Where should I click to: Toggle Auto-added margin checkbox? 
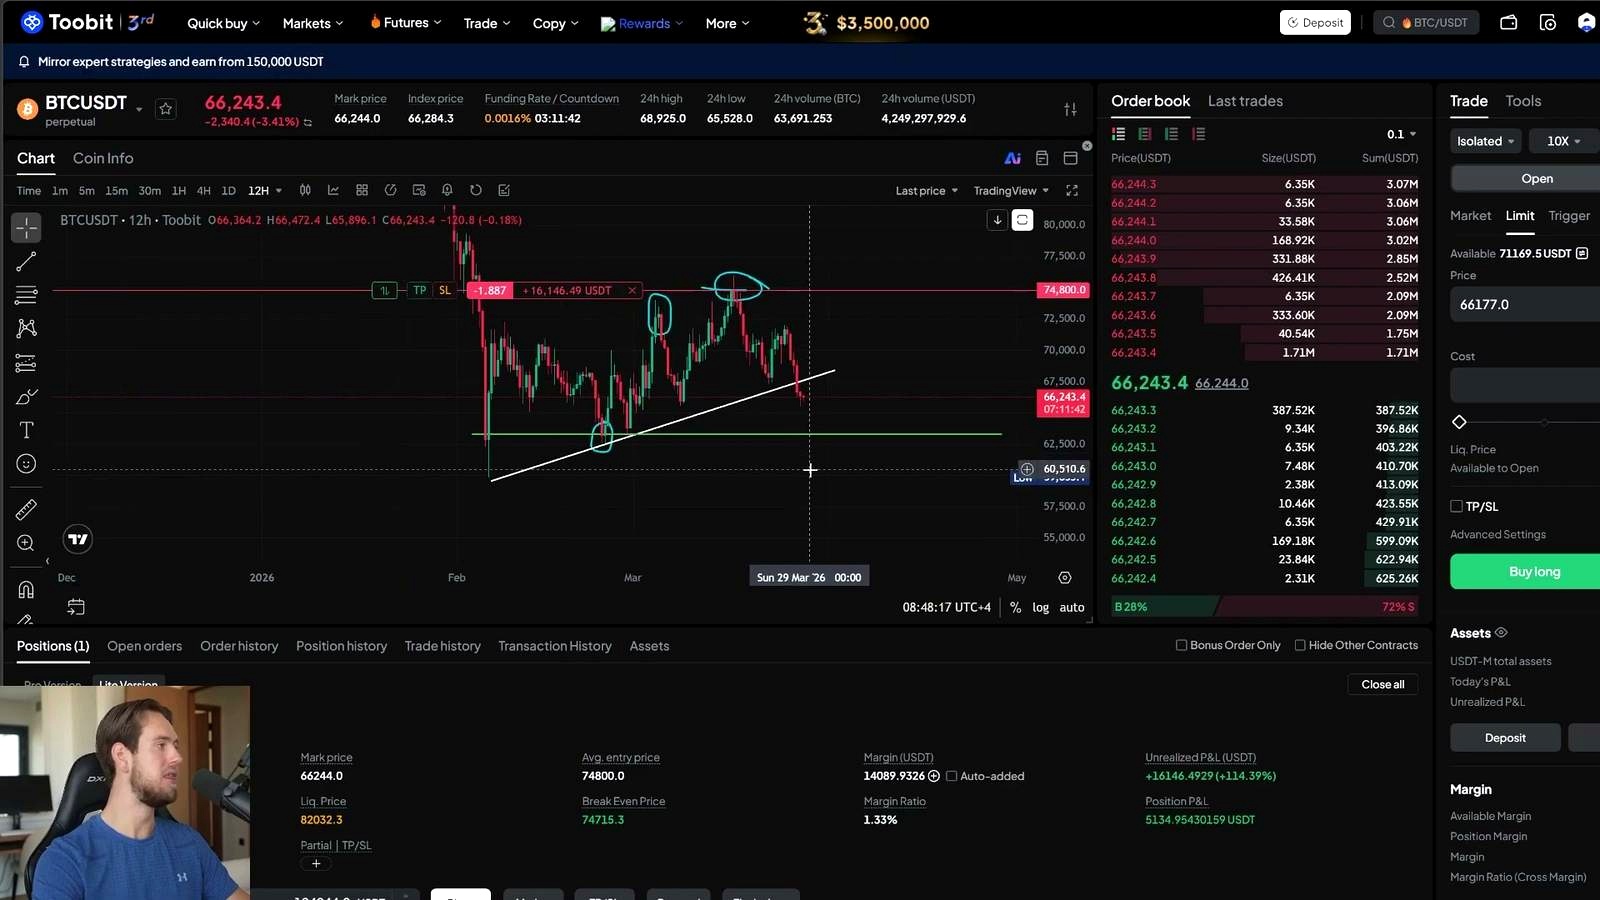coord(952,776)
